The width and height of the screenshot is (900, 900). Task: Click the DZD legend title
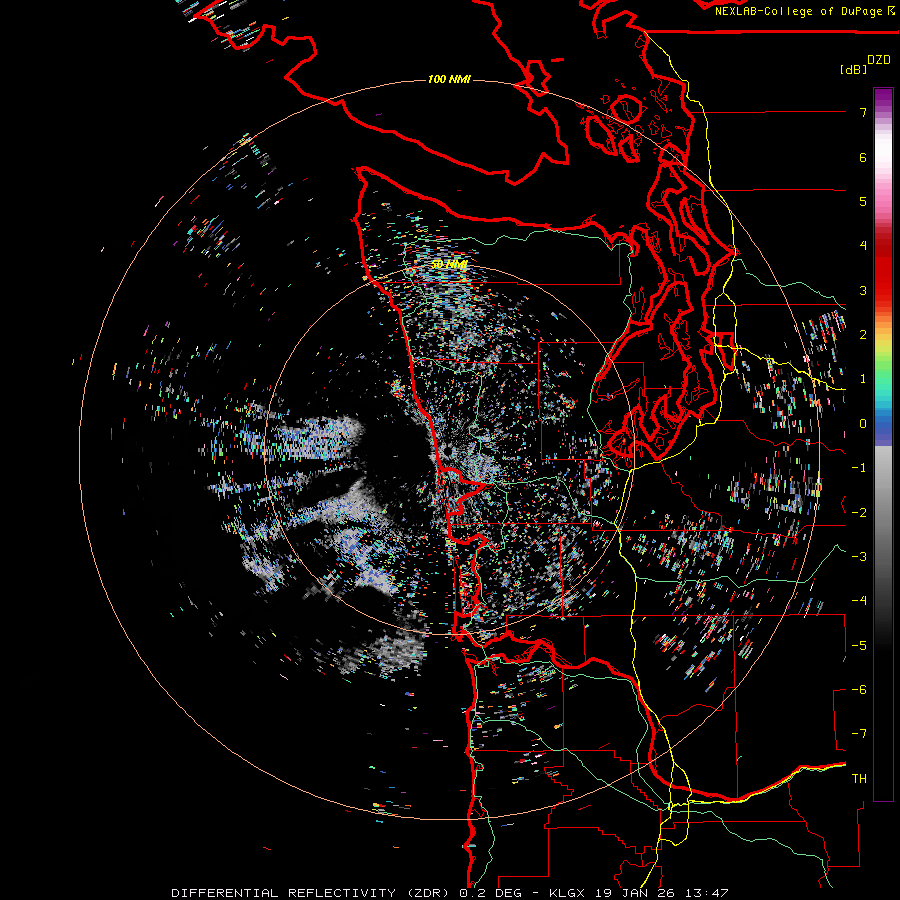[879, 60]
